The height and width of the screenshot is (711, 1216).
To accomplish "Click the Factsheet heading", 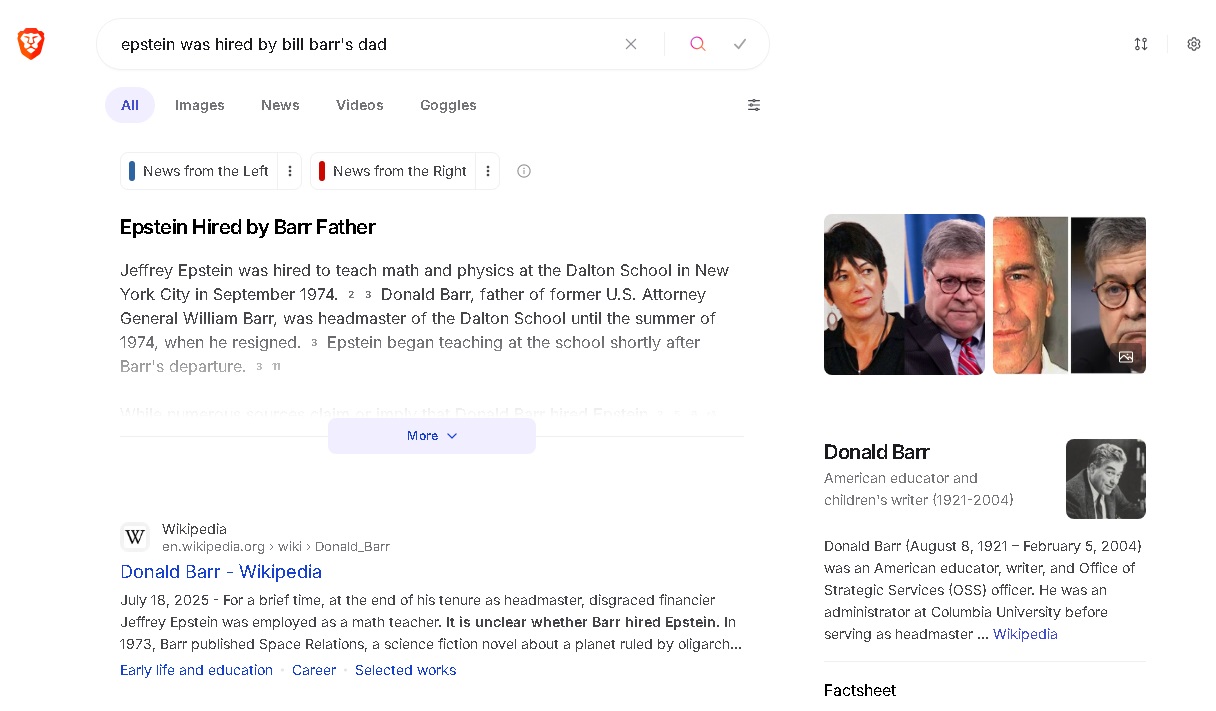I will pyautogui.click(x=860, y=690).
